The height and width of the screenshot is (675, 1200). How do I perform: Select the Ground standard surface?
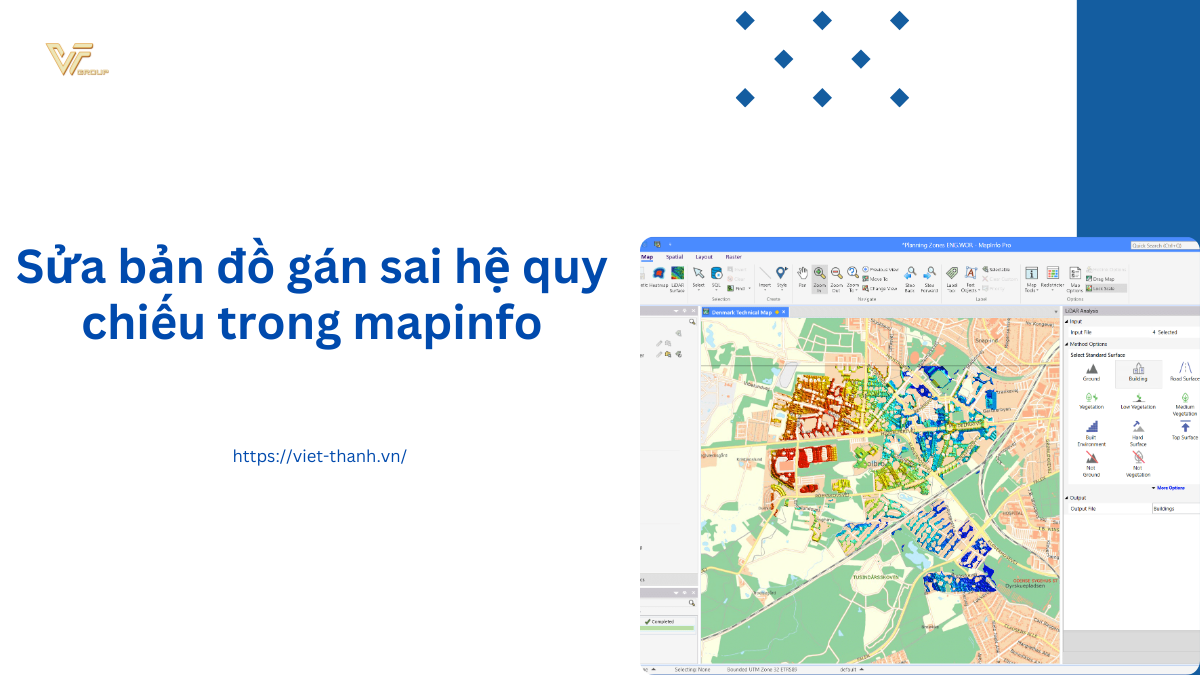point(1091,372)
